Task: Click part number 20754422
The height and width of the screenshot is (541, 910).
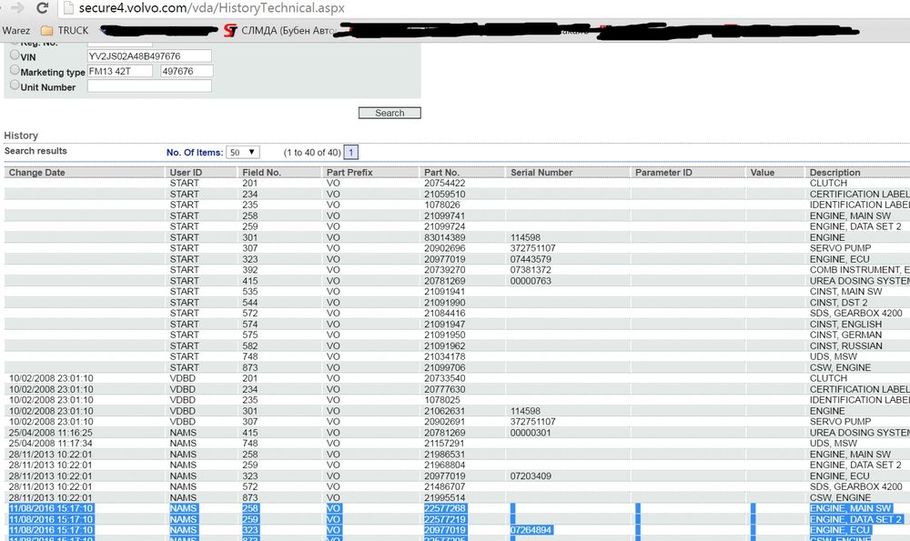Action: (x=445, y=183)
